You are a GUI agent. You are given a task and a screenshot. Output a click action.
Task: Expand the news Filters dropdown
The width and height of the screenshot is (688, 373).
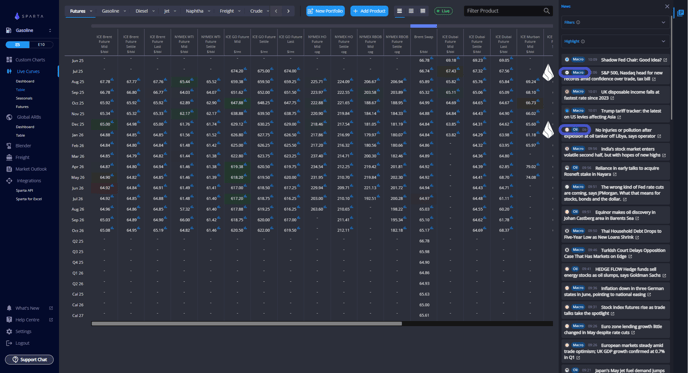tap(615, 22)
